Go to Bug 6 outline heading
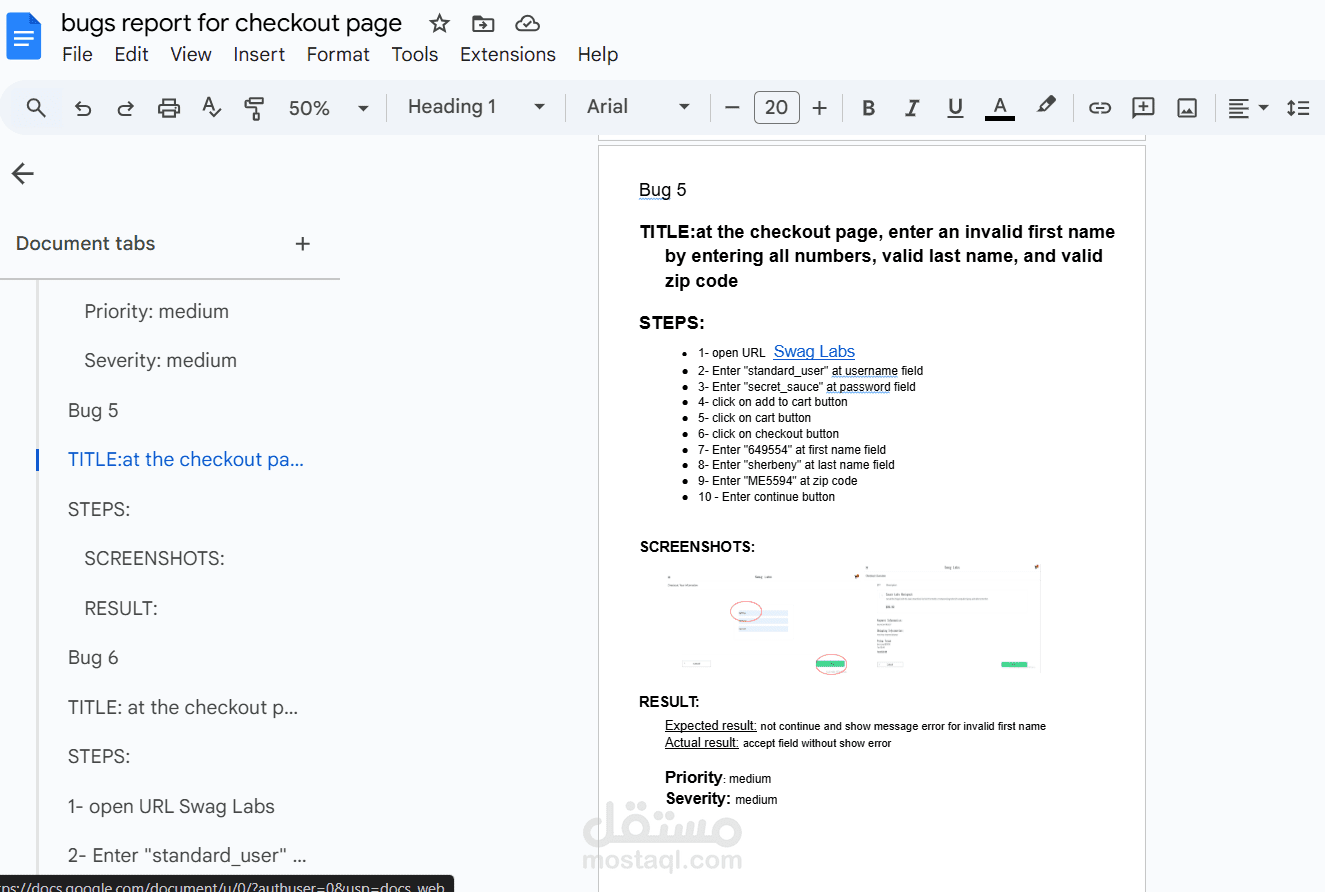Image resolution: width=1325 pixels, height=892 pixels. (x=93, y=657)
